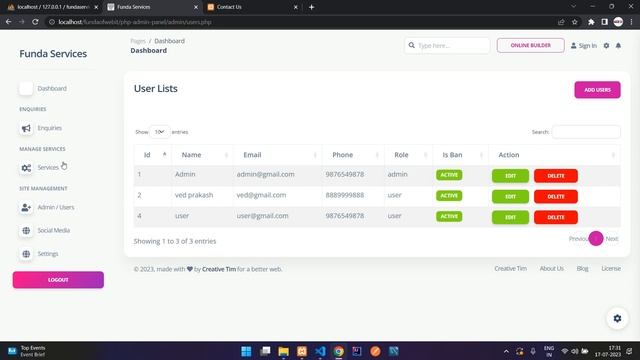Open the Windows Start menu
This screenshot has width=640, height=360.
246,351
